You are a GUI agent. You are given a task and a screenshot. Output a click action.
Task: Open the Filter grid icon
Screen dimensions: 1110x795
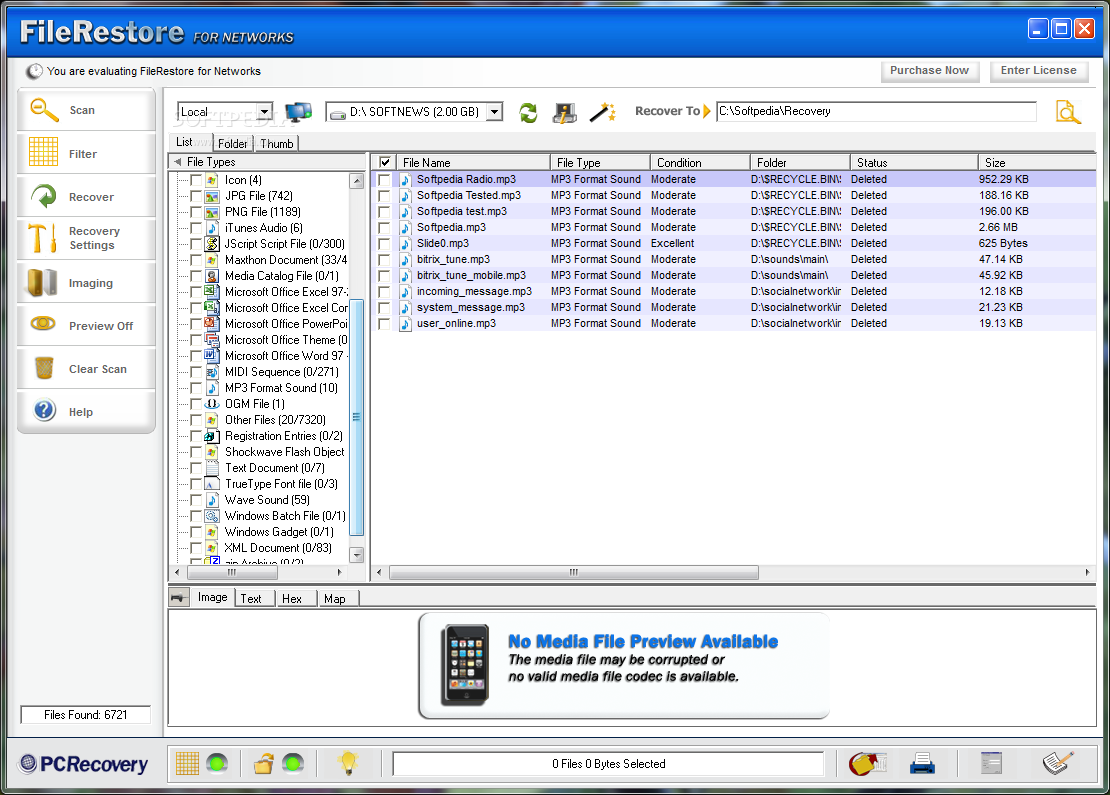click(x=43, y=151)
